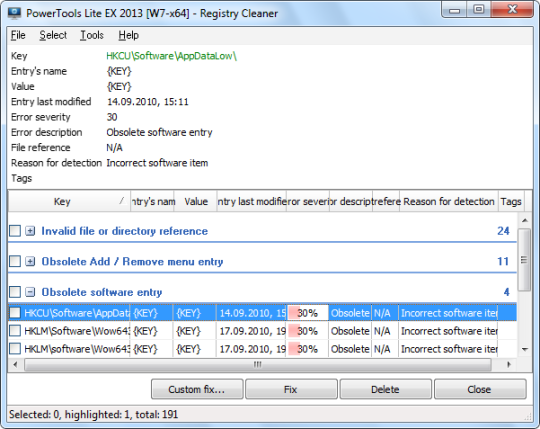Click the count 11 on Add / Remove group
This screenshot has height=429, width=540.
[503, 261]
